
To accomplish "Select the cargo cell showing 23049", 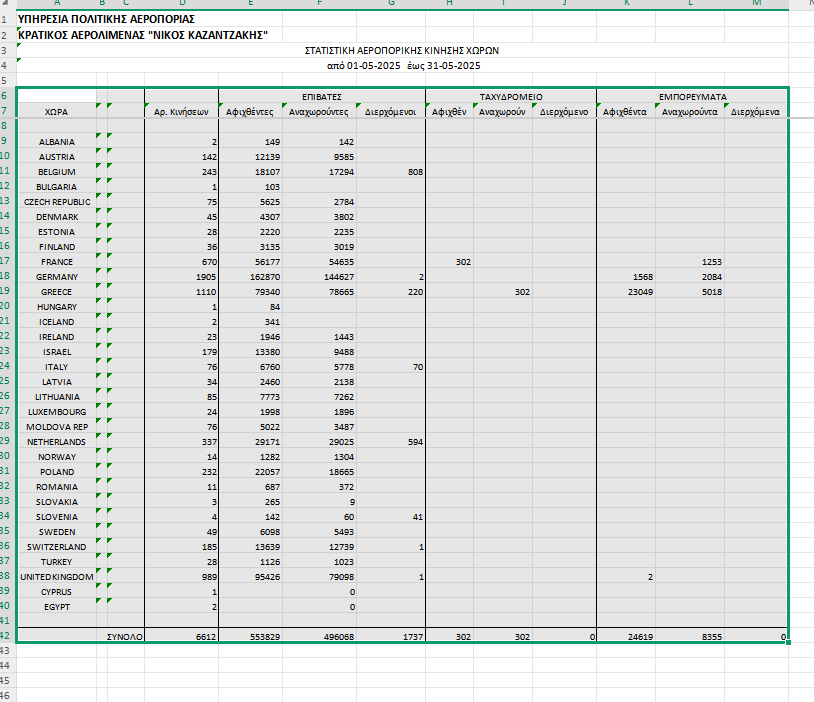I will pyautogui.click(x=628, y=291).
